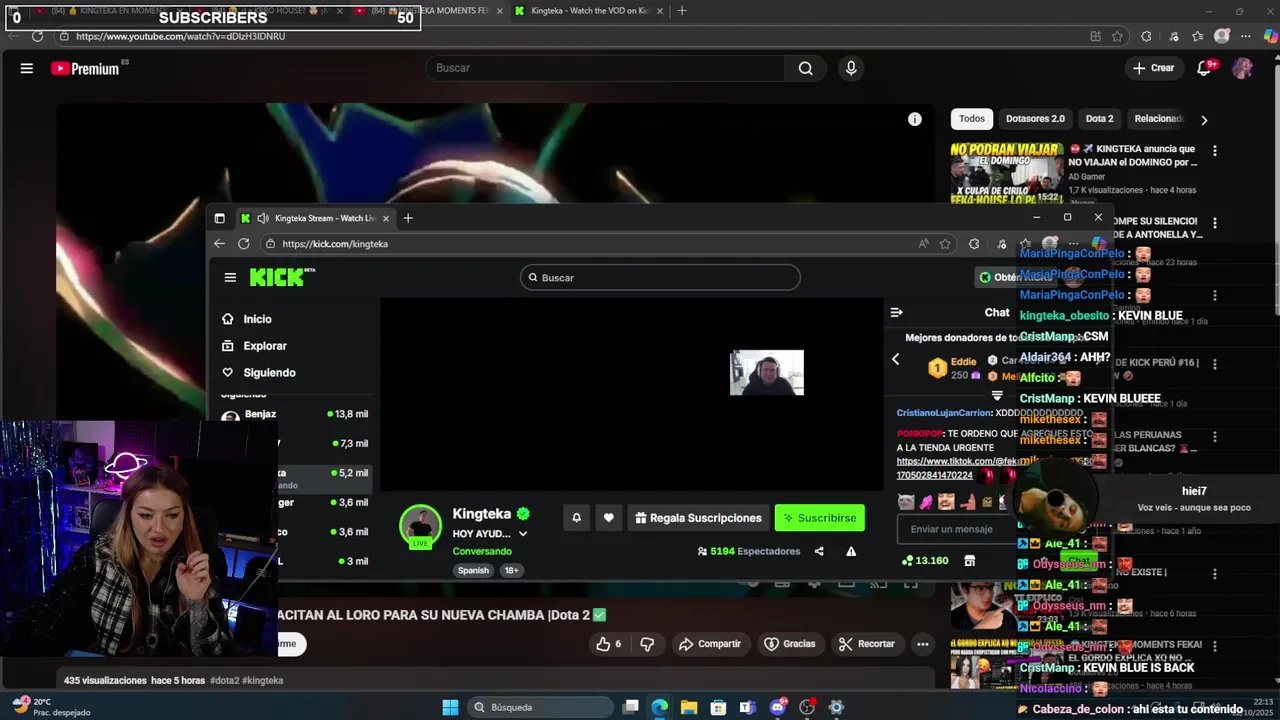Mute the Kingteka Stream tab audio
The height and width of the screenshot is (720, 1280).
[263, 218]
